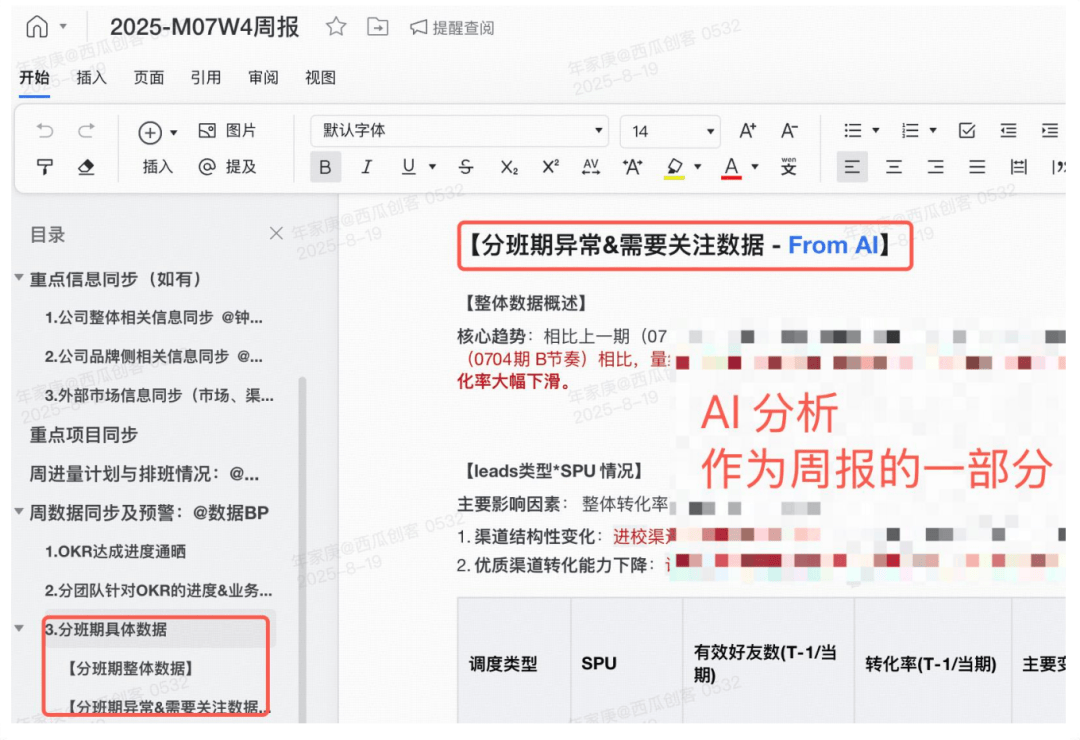Apply the yellow highlight color
1080x740 pixels.
(675, 167)
